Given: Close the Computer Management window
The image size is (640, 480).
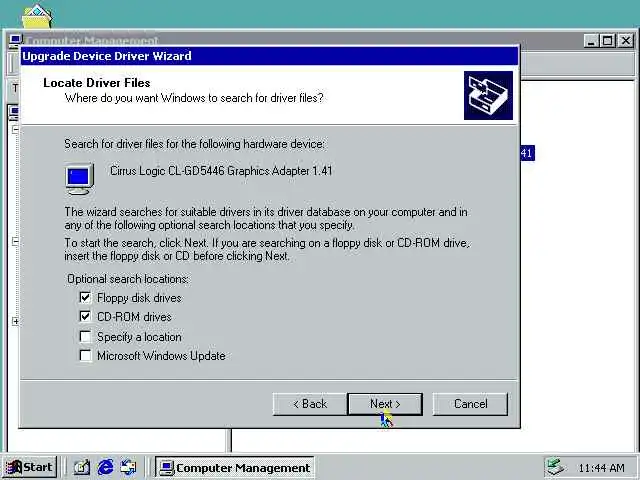Looking at the screenshot, I should pos(626,41).
